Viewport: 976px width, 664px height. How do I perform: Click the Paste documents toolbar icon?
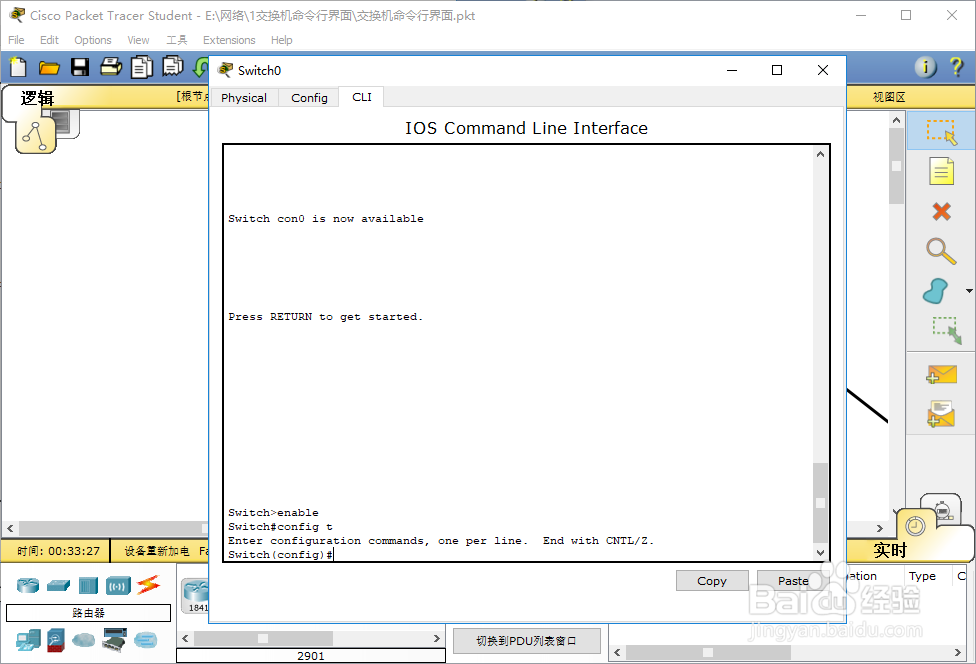click(172, 66)
